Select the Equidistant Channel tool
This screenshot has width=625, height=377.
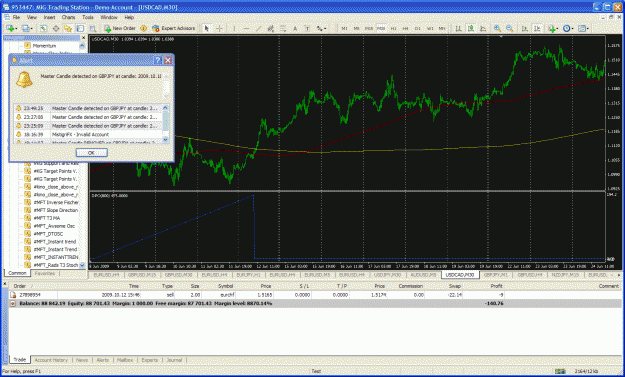(x=271, y=28)
